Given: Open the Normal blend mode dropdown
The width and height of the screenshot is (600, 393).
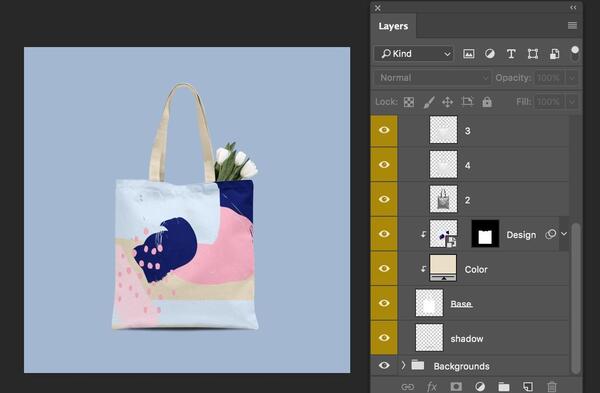Looking at the screenshot, I should click(432, 78).
